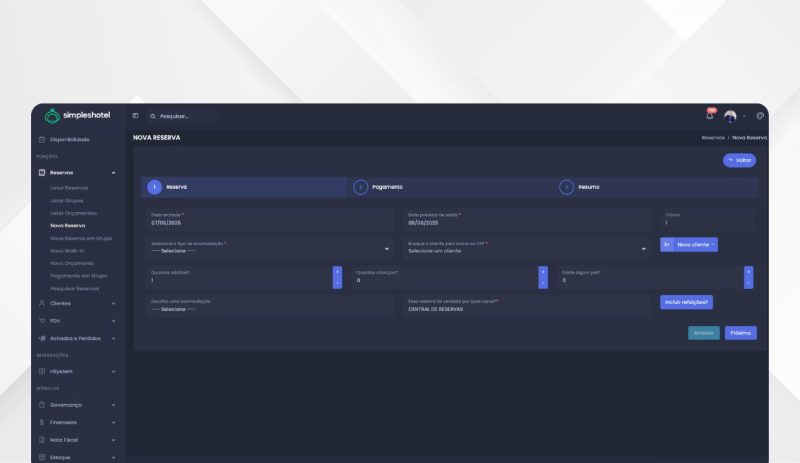Decrease children count with minus stepper
800x463 pixels.
pos(543,284)
